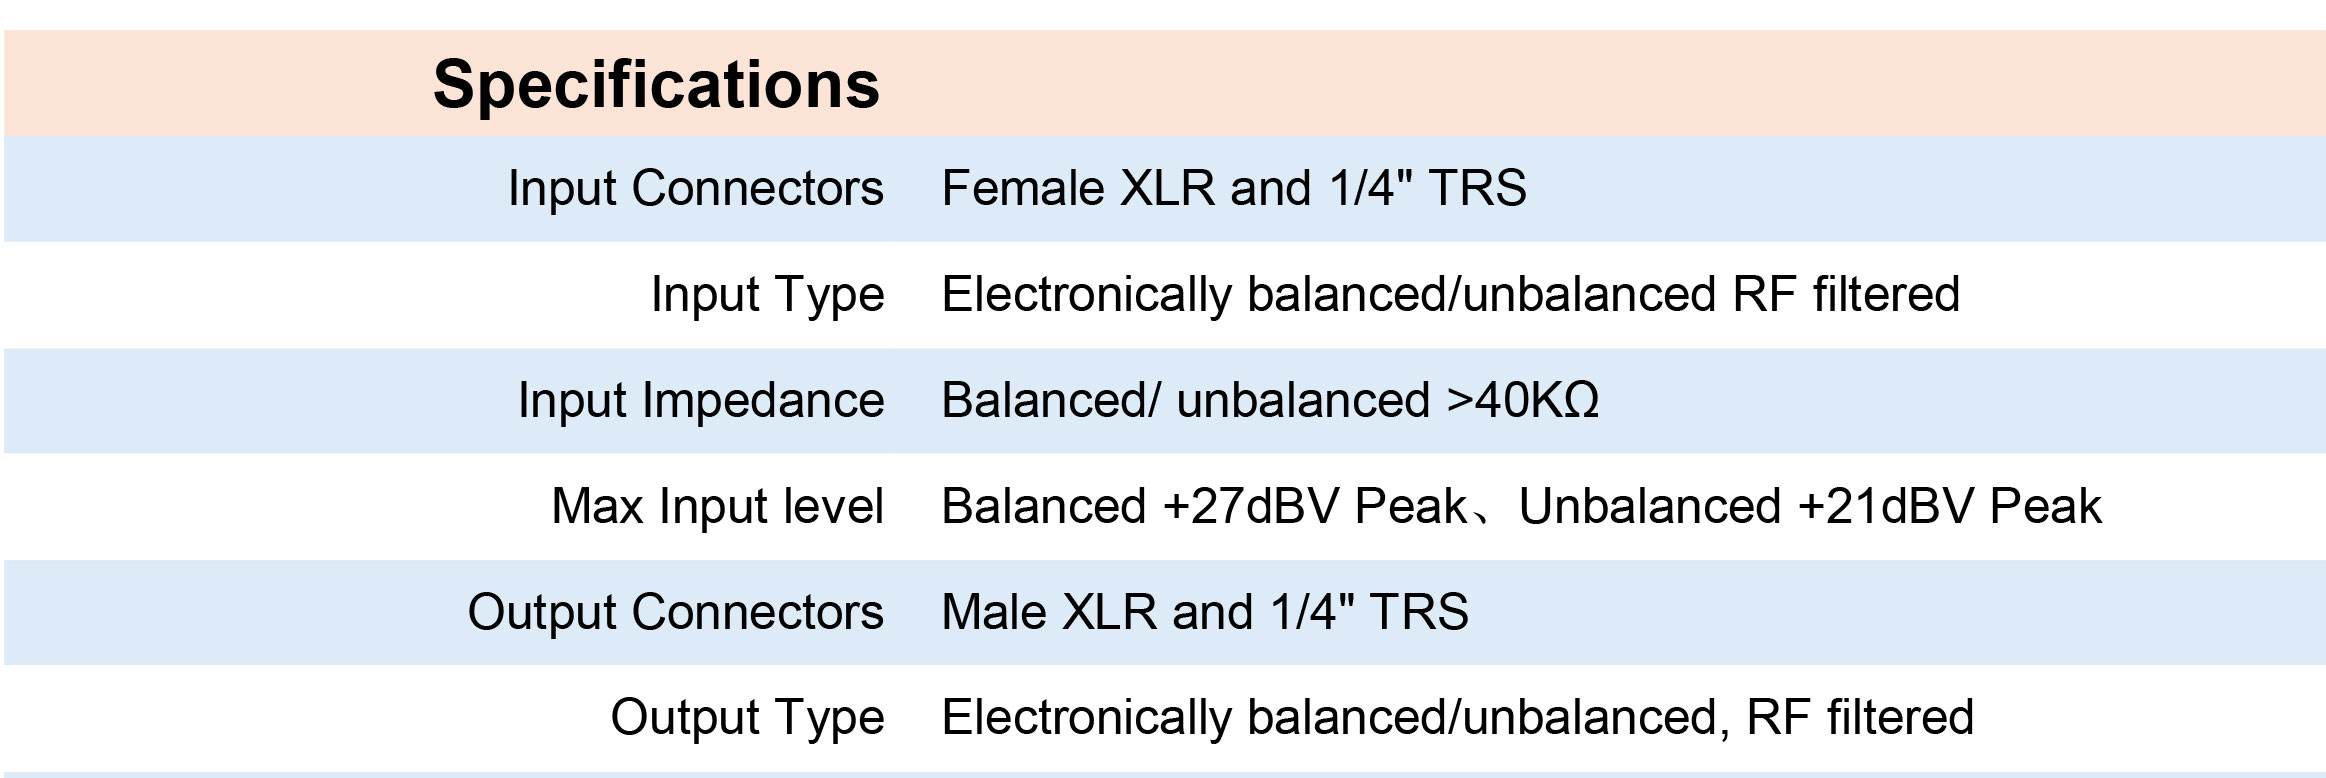Select the Output Connectors label
Image resolution: width=2326 pixels, height=778 pixels.
(676, 612)
